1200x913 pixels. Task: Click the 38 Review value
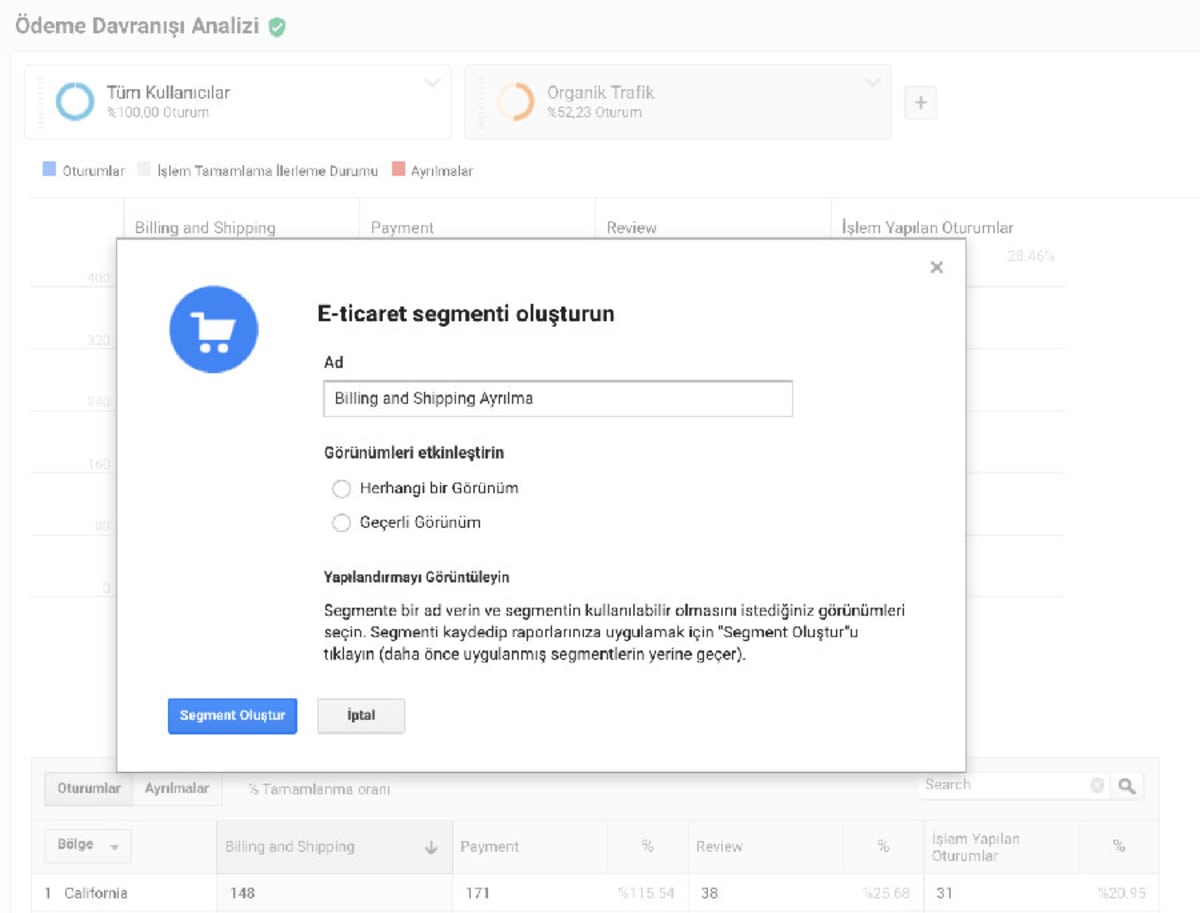click(709, 893)
